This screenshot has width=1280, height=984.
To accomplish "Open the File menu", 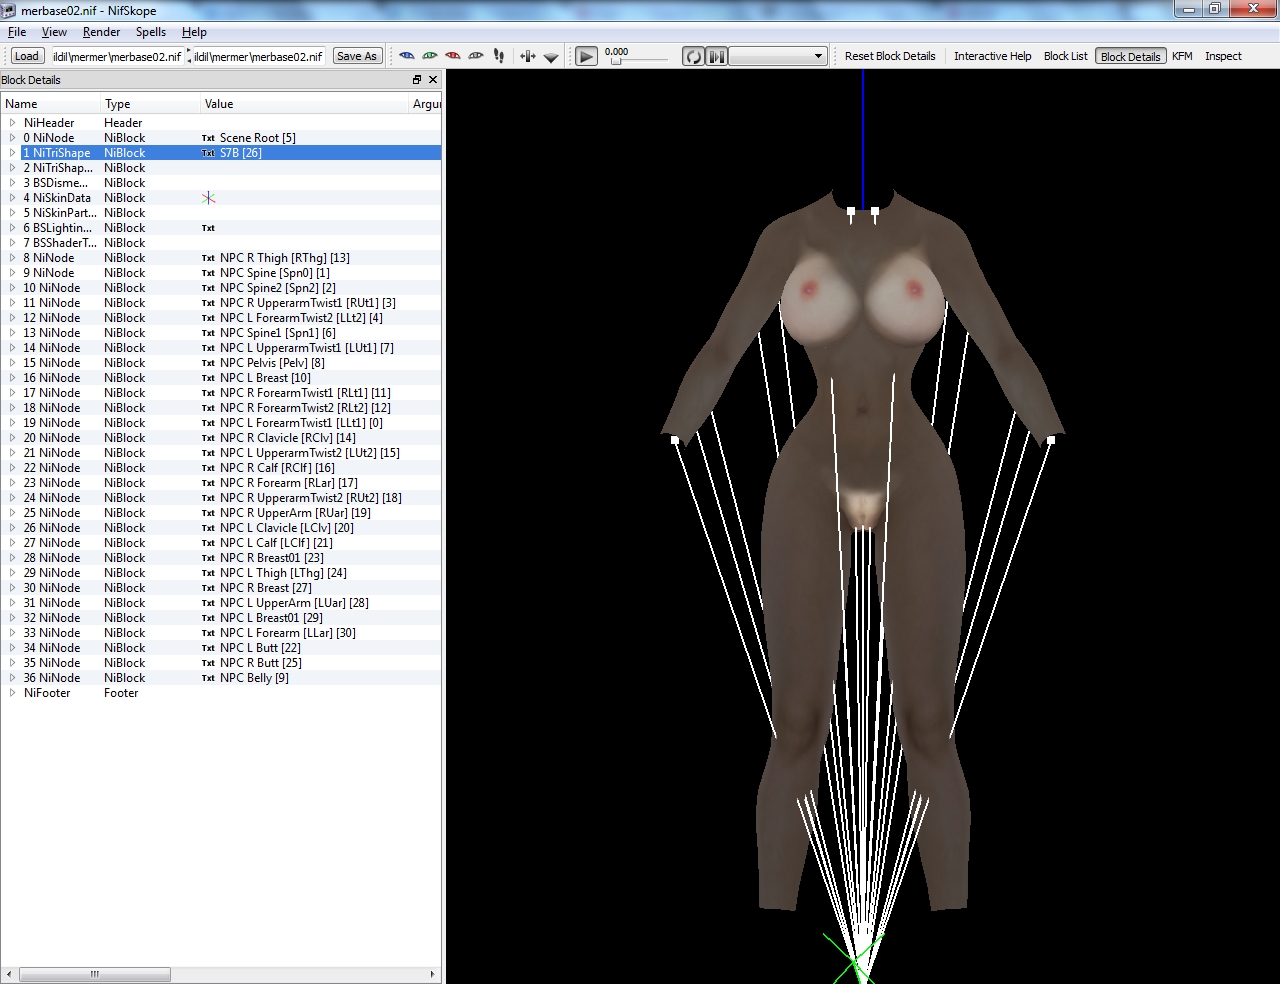I will (x=17, y=32).
